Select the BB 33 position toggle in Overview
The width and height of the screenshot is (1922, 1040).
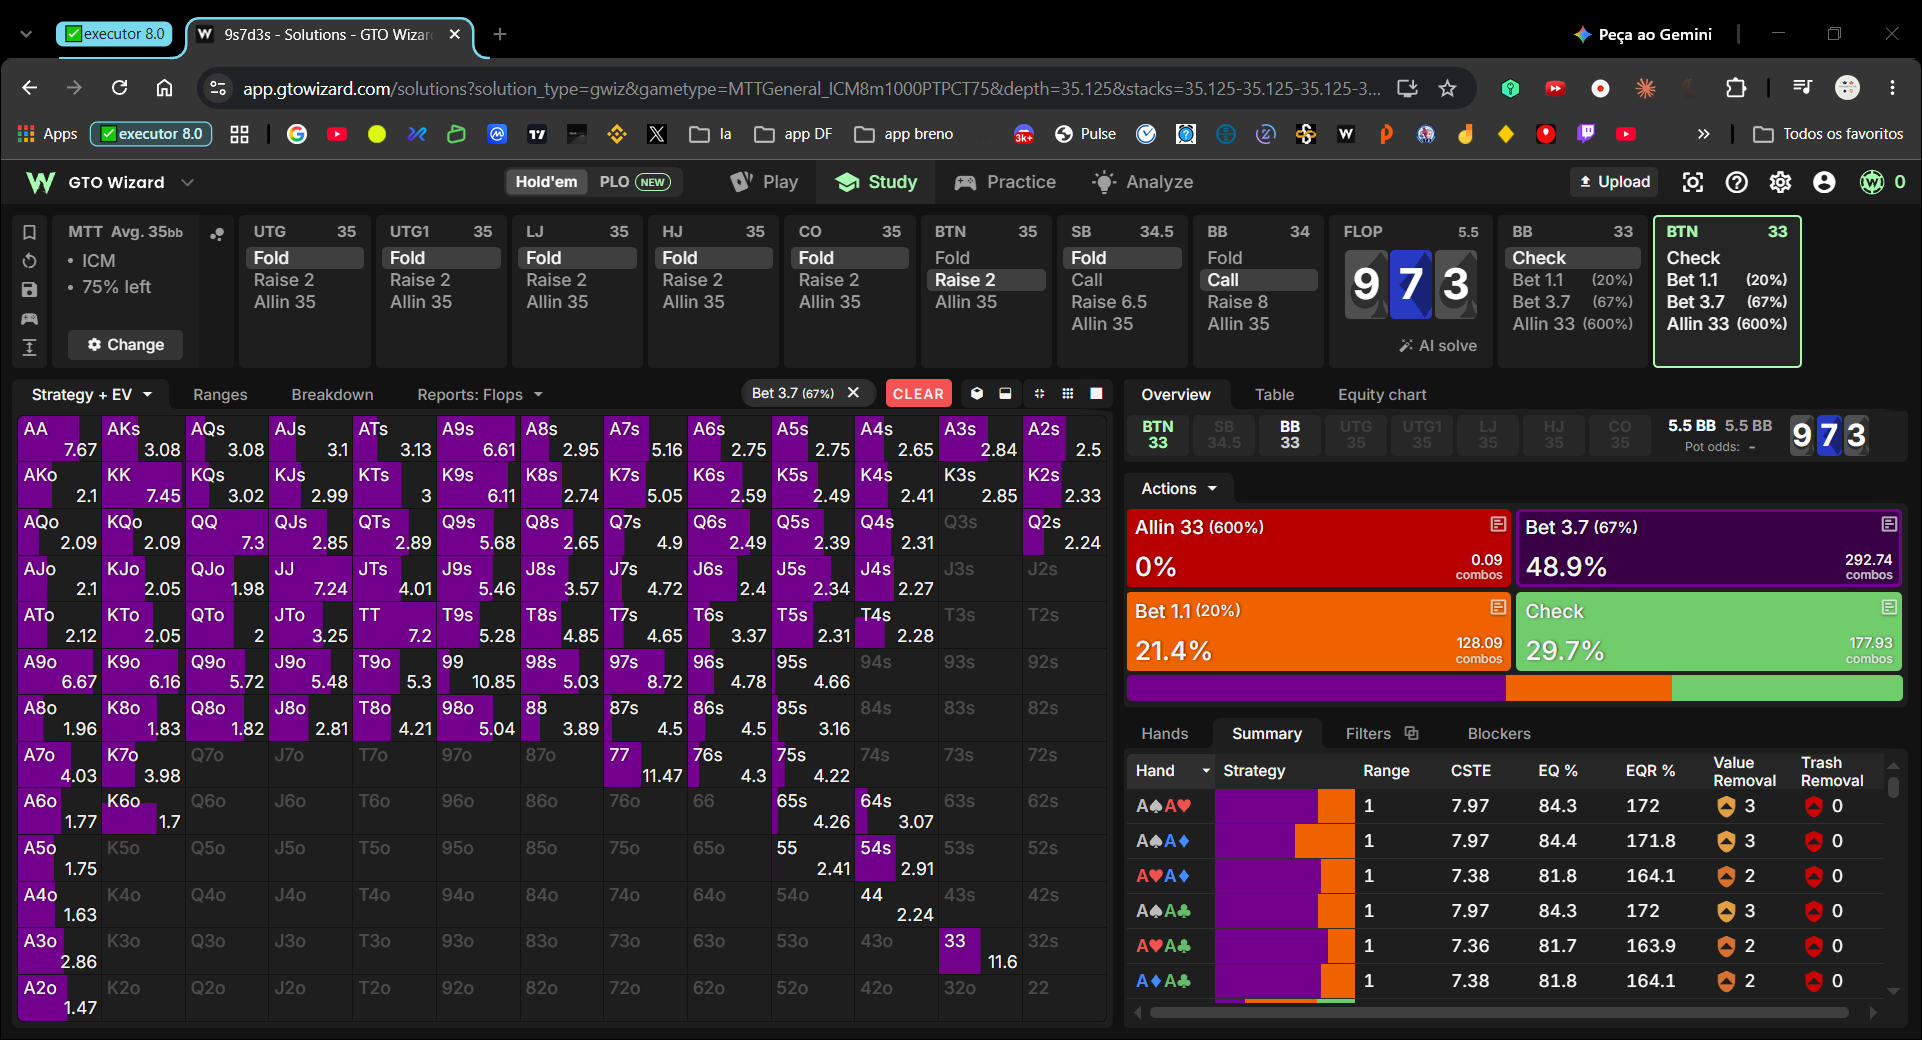pos(1290,435)
